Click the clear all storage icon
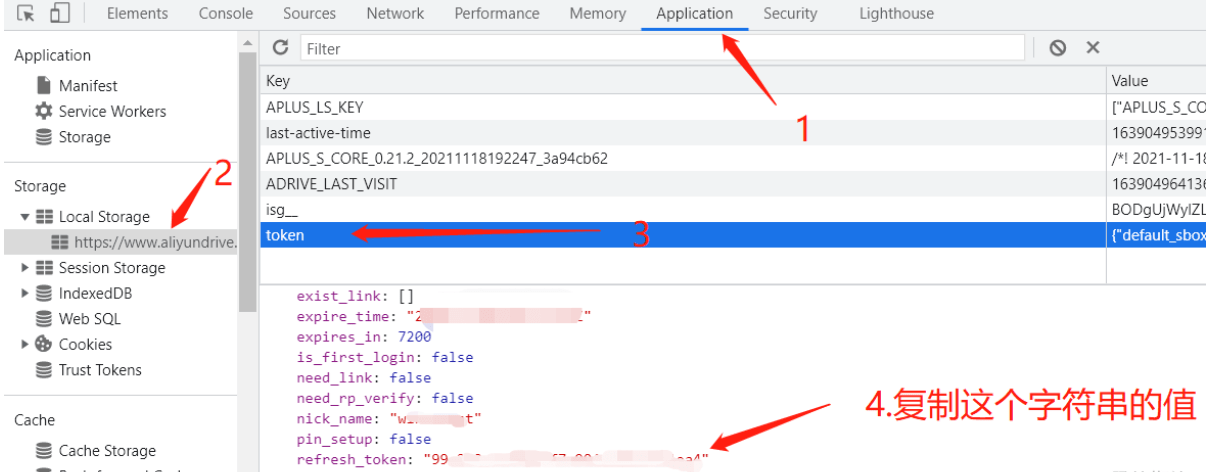Image resolution: width=1223 pixels, height=472 pixels. [1057, 47]
